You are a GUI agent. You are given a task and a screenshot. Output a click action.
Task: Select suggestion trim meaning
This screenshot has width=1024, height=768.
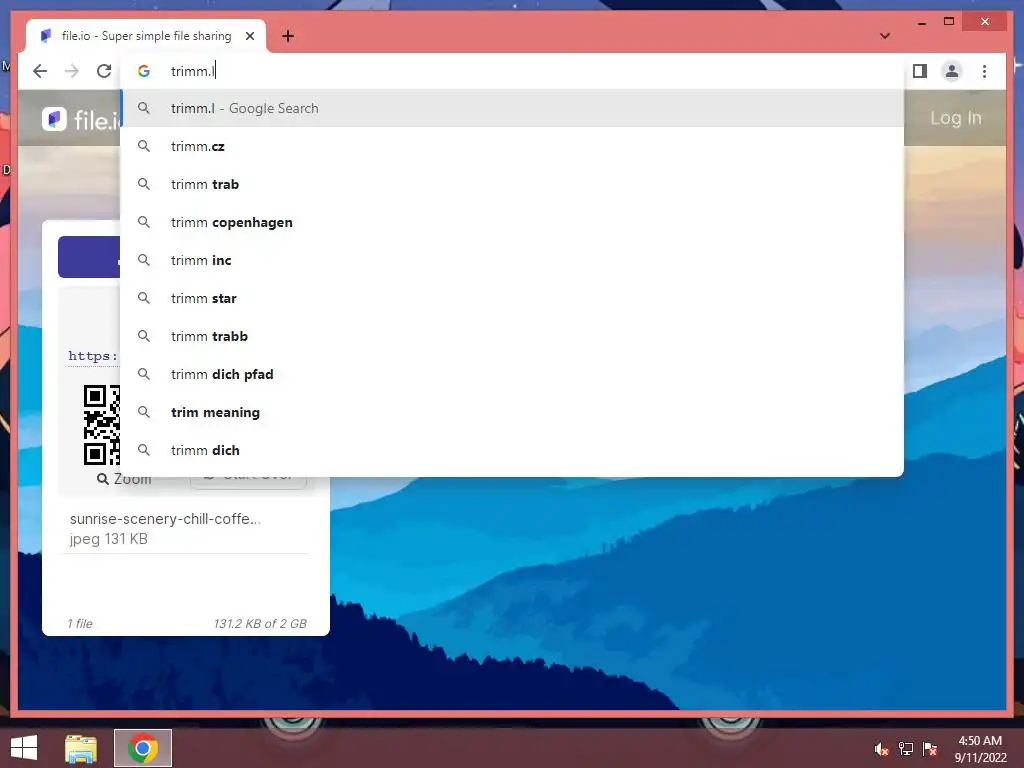(x=513, y=412)
